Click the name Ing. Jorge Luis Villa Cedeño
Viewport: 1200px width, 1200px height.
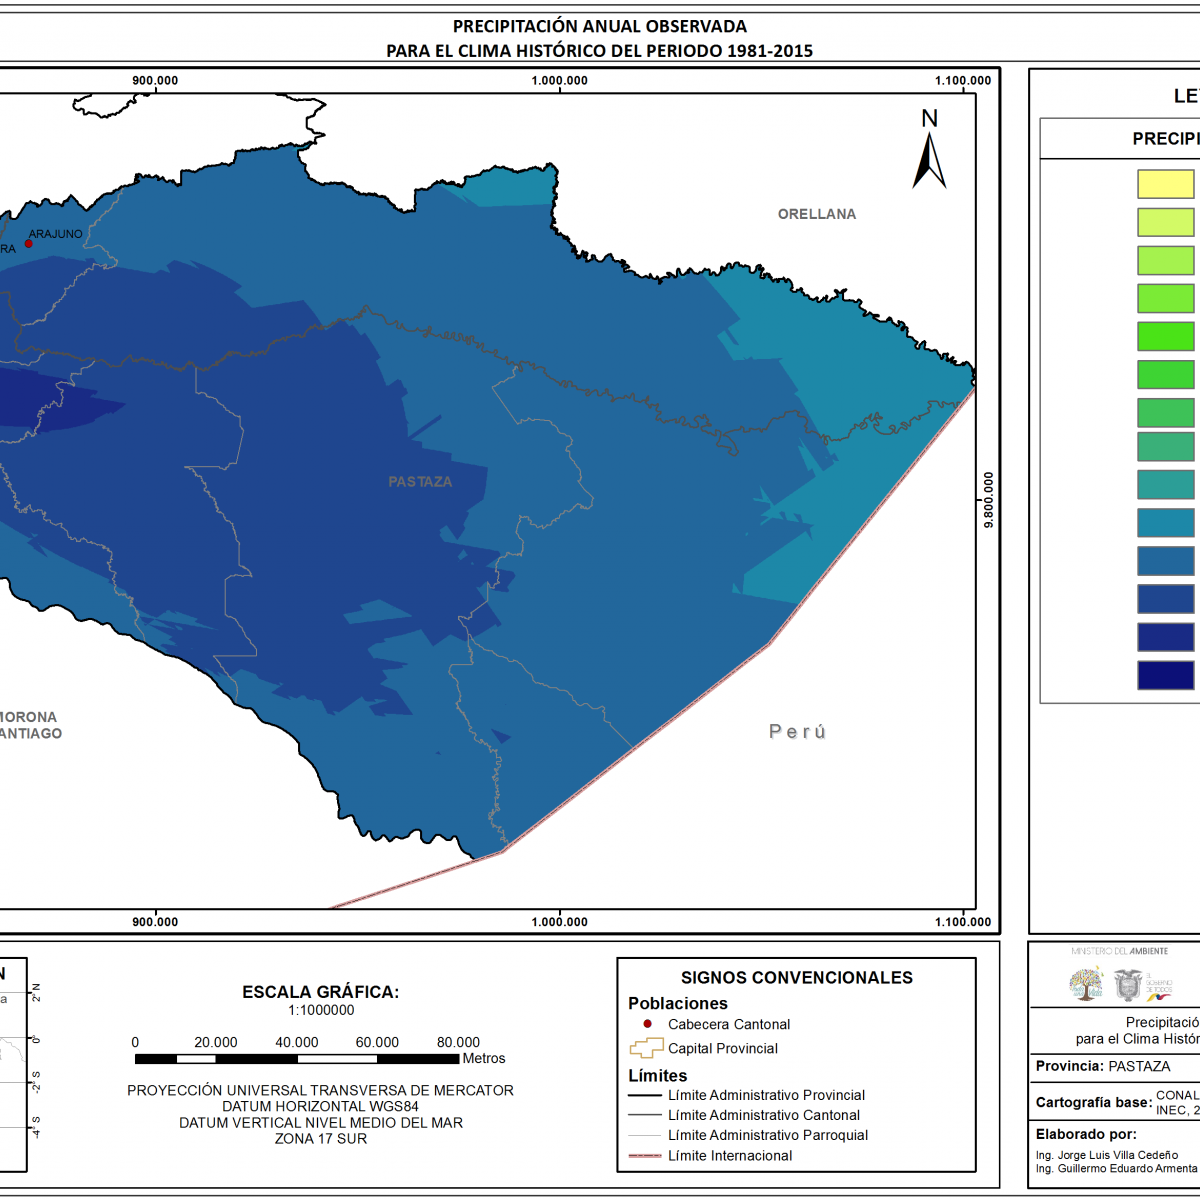coord(1107,1155)
